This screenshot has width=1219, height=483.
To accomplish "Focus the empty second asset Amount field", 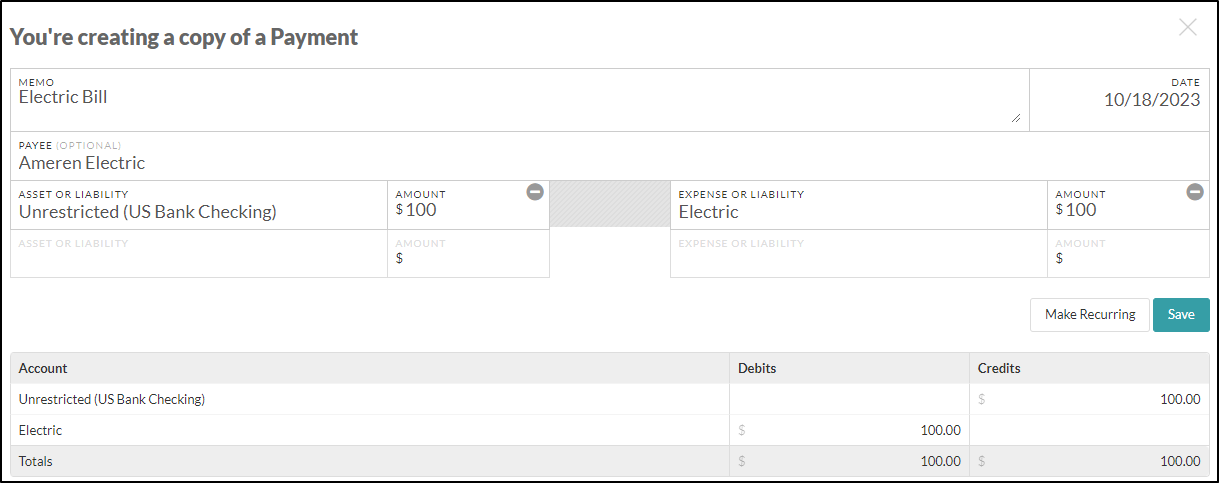I will (469, 253).
